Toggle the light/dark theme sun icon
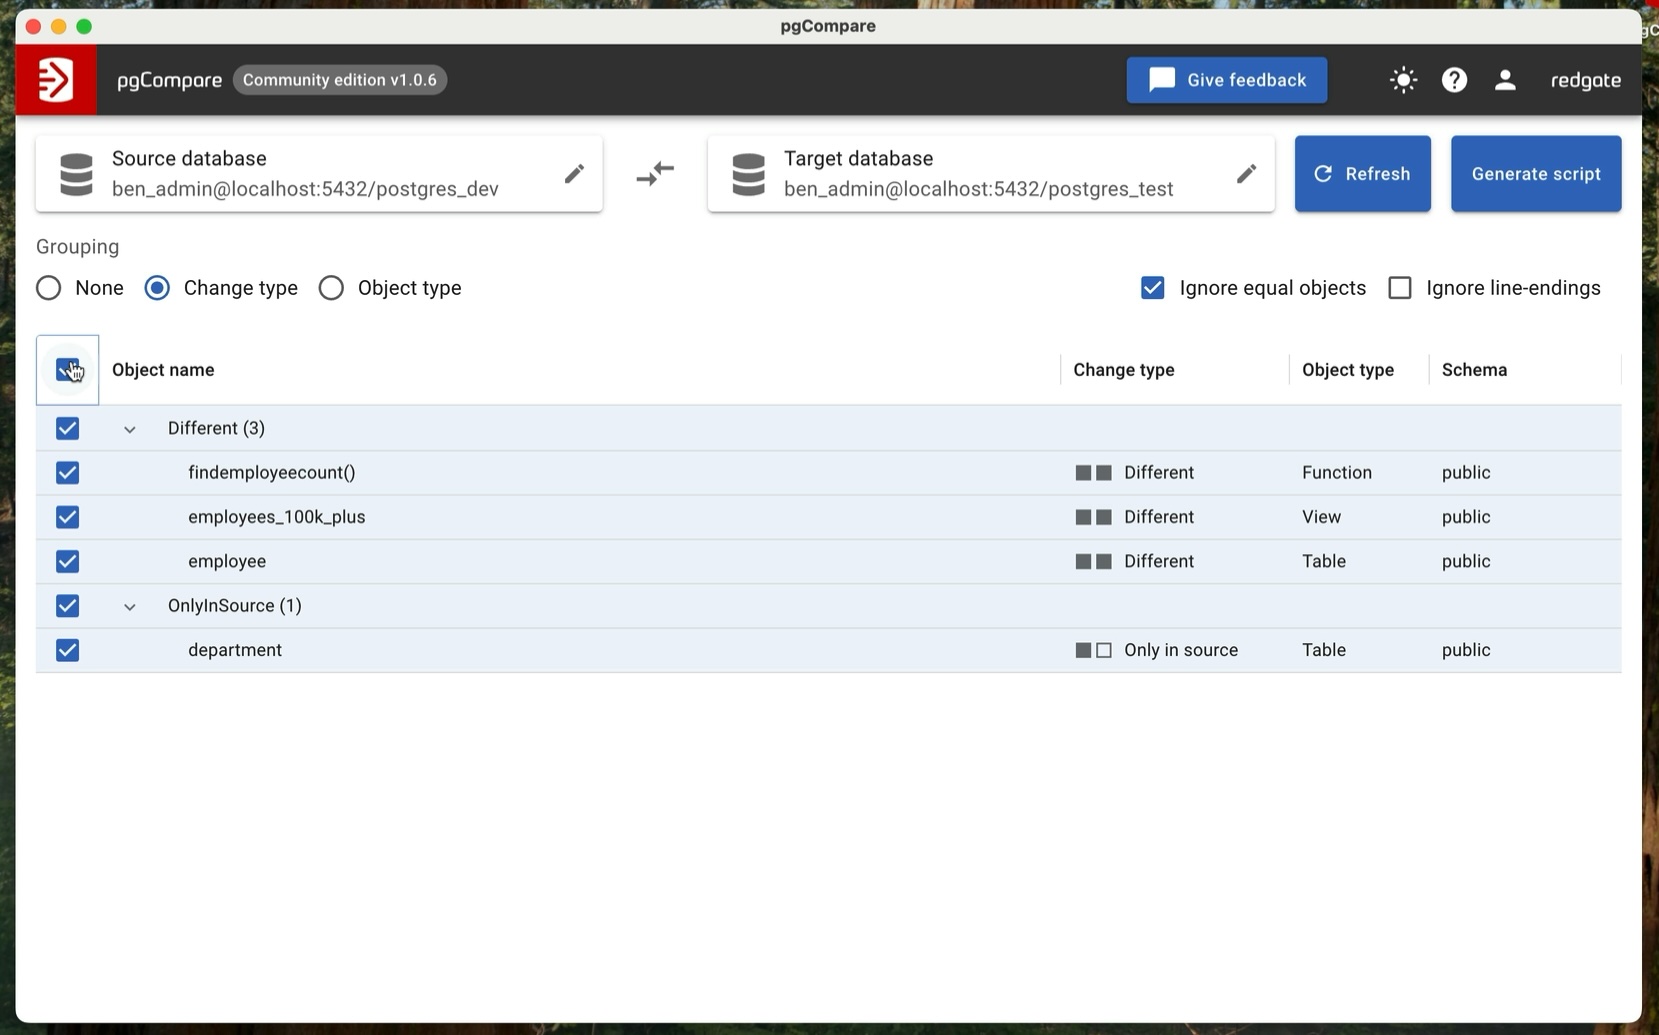The width and height of the screenshot is (1659, 1035). click(1404, 80)
